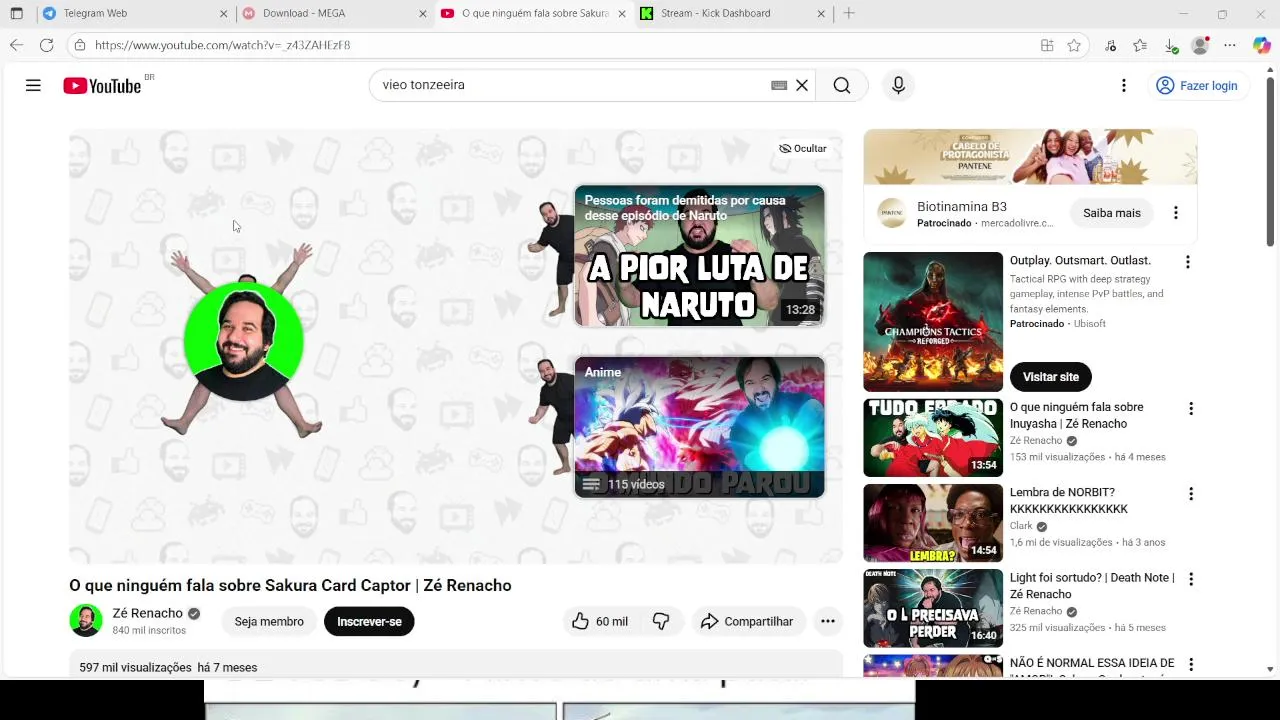Image resolution: width=1280 pixels, height=720 pixels.
Task: Open Death Note Light foi sortudo thumbnail
Action: click(x=933, y=608)
